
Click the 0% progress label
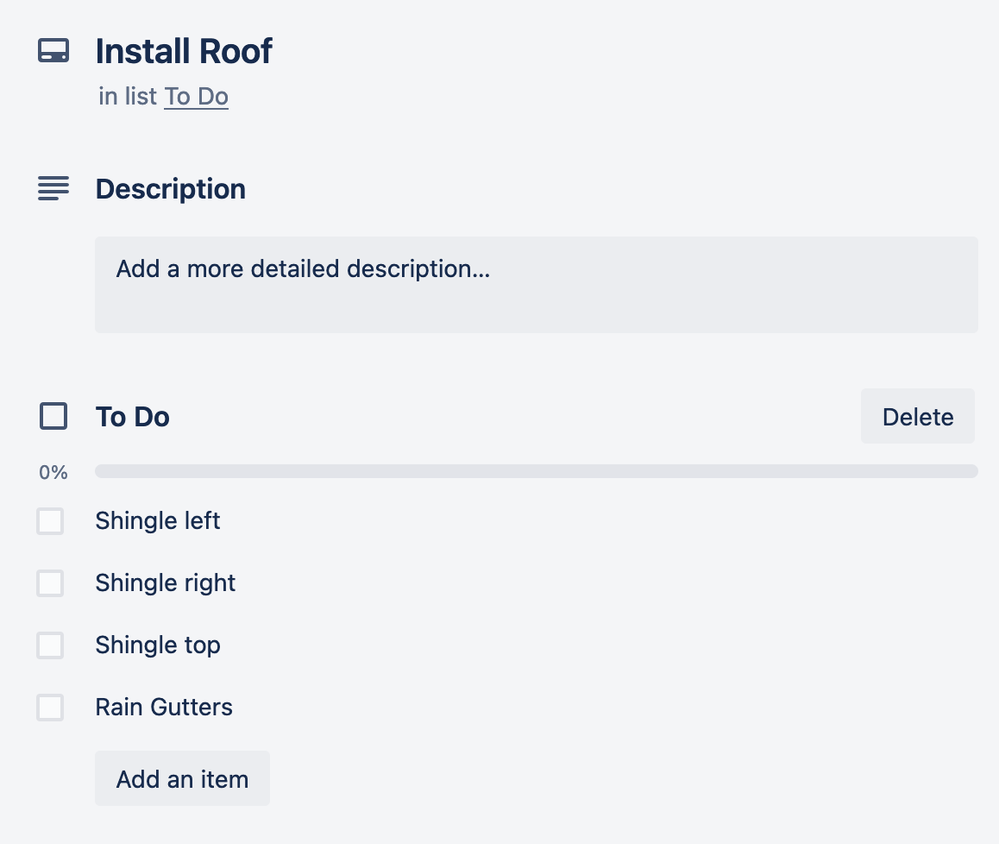click(x=53, y=472)
